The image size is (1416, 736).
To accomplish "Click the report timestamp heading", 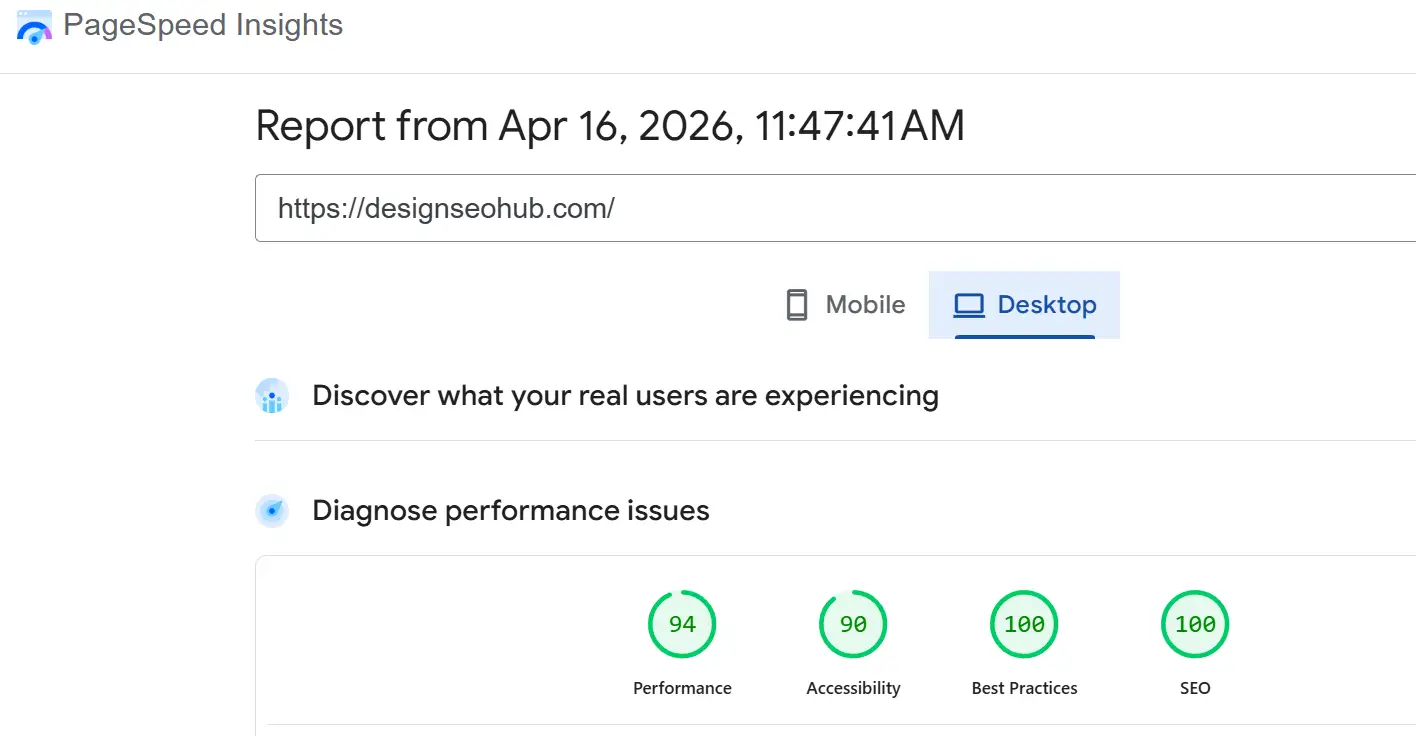I will click(610, 125).
